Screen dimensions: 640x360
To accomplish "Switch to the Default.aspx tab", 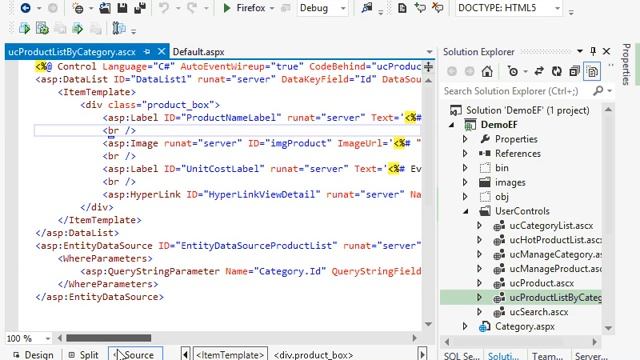I will pos(198,52).
